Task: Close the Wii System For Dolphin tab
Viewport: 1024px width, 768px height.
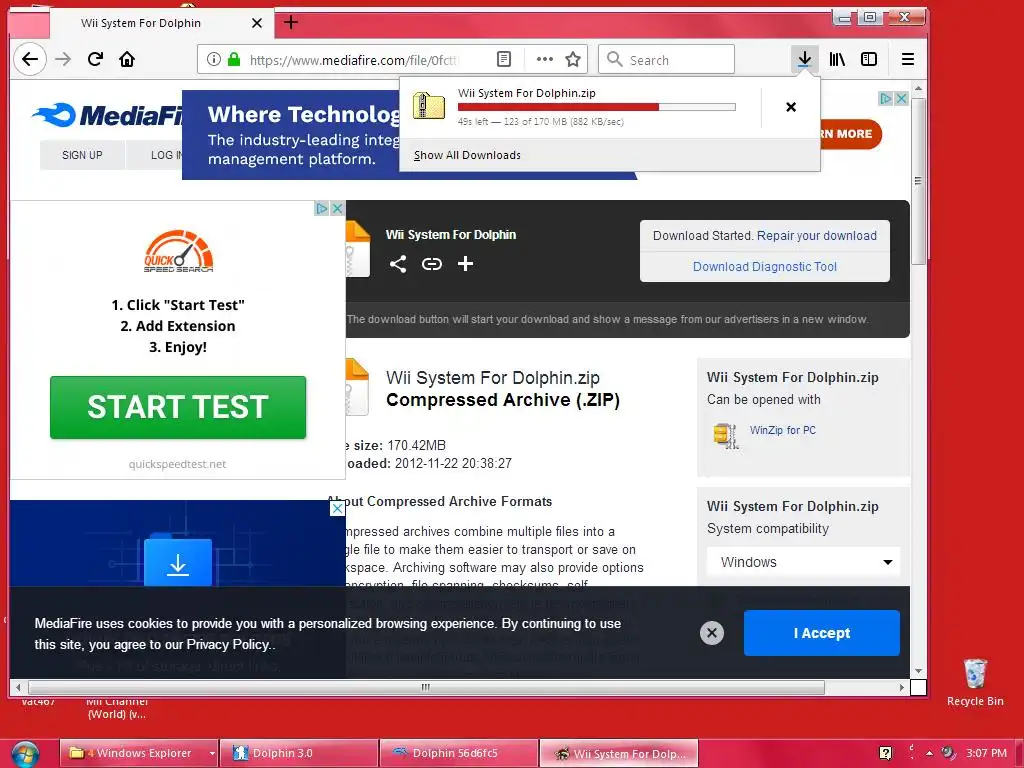Action: coord(257,23)
